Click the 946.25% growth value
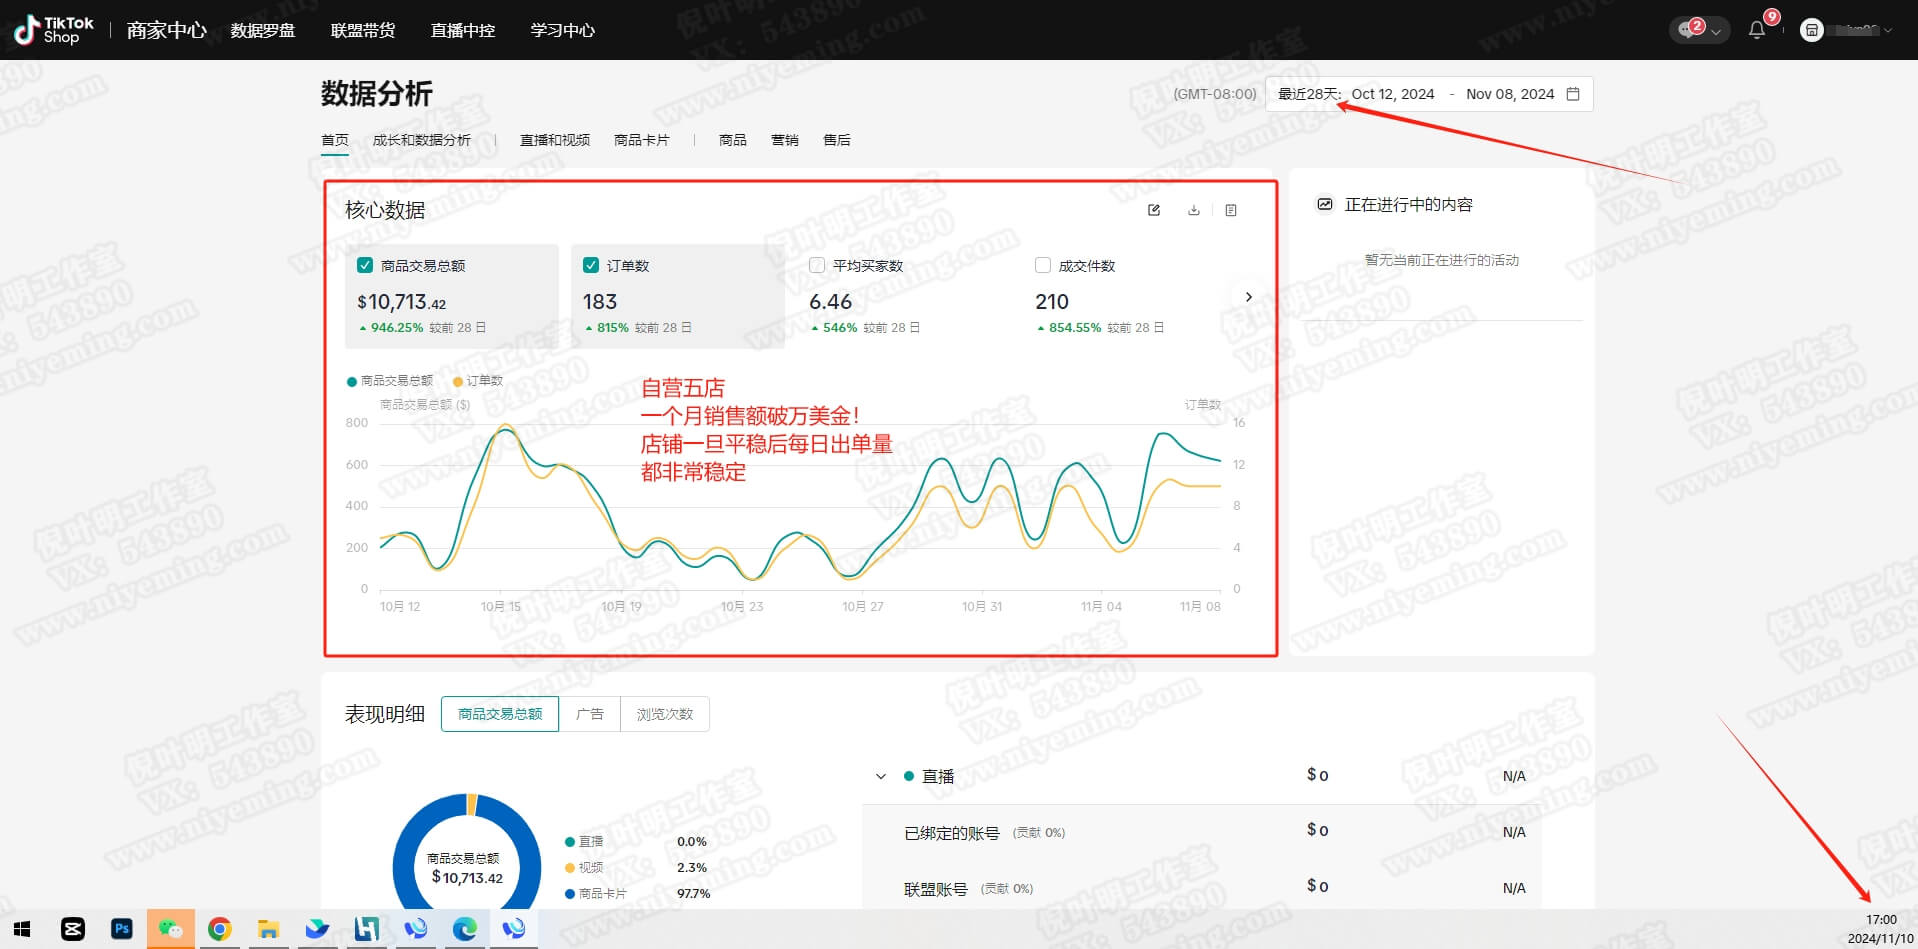 pos(397,328)
